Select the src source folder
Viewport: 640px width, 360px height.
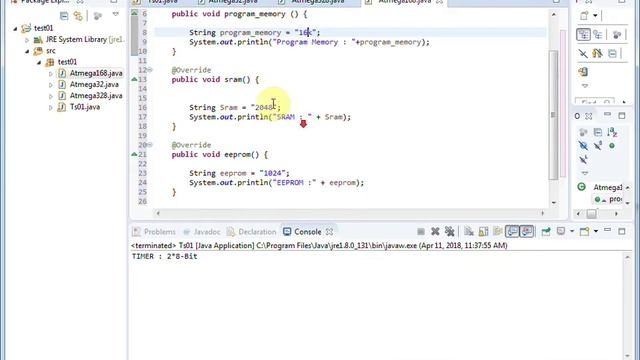[x=51, y=51]
